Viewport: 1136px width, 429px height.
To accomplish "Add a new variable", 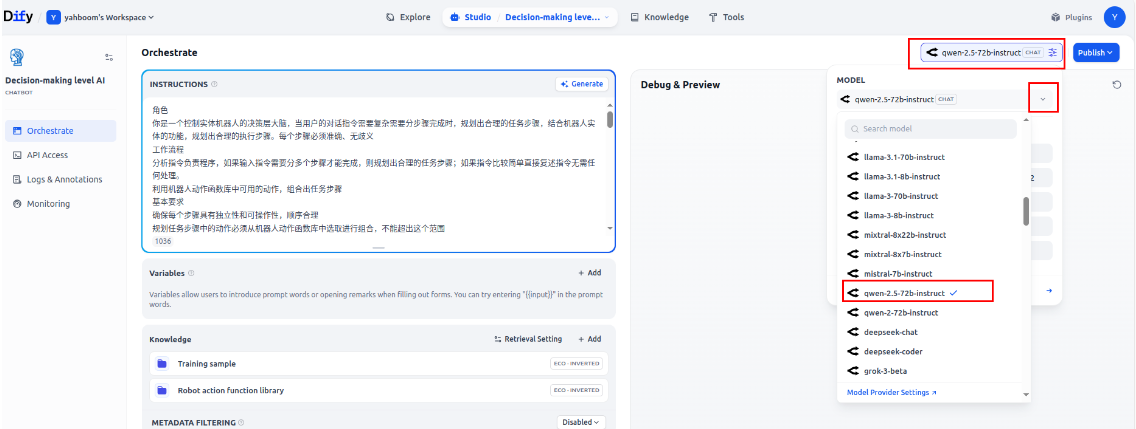I will pos(590,273).
